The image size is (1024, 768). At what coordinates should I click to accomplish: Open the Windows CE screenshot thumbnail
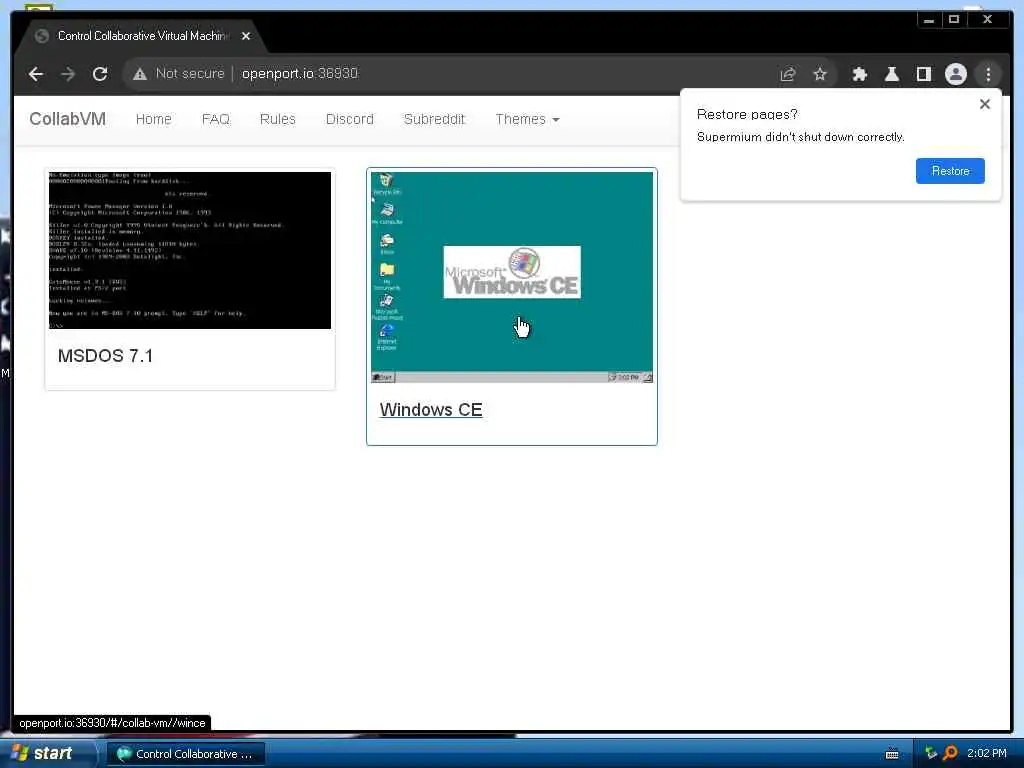[512, 277]
